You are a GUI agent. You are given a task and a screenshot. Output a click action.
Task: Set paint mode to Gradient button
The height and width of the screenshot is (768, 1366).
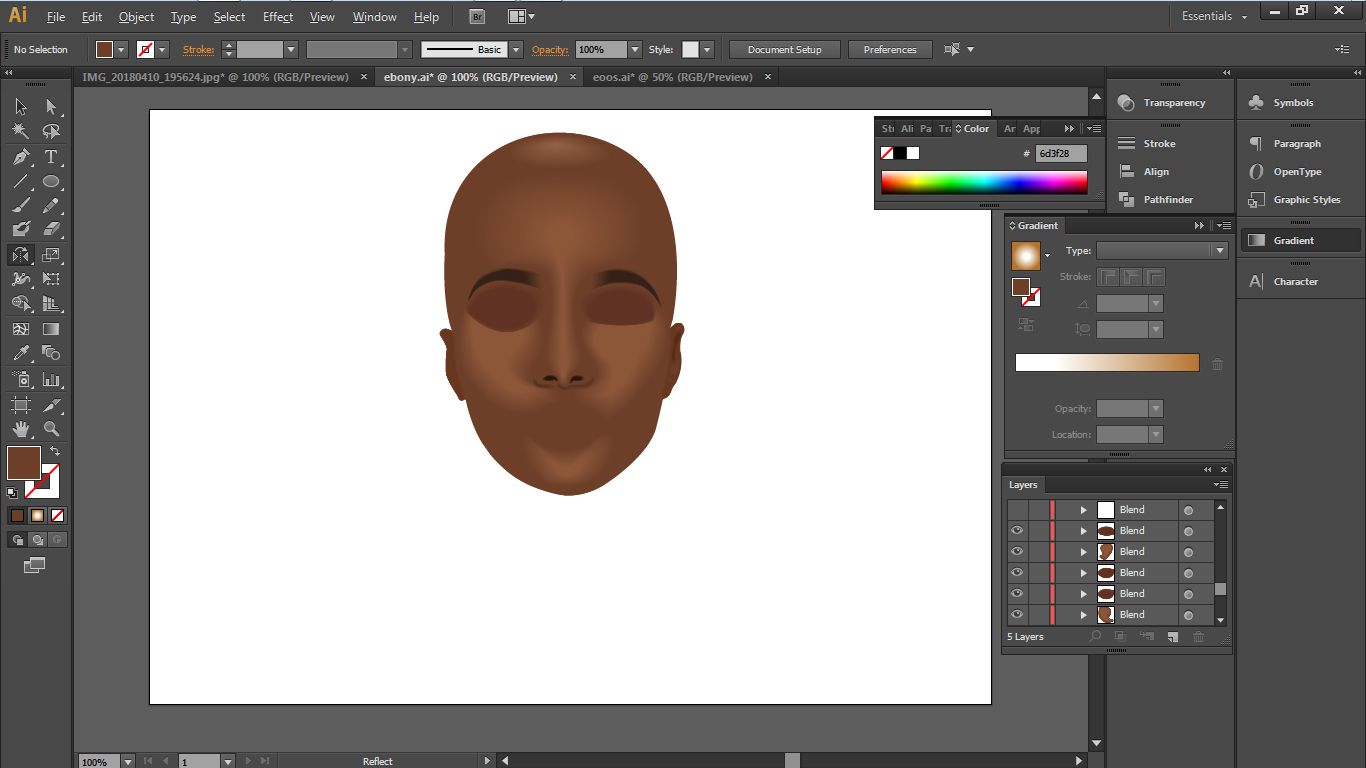pyautogui.click(x=37, y=516)
